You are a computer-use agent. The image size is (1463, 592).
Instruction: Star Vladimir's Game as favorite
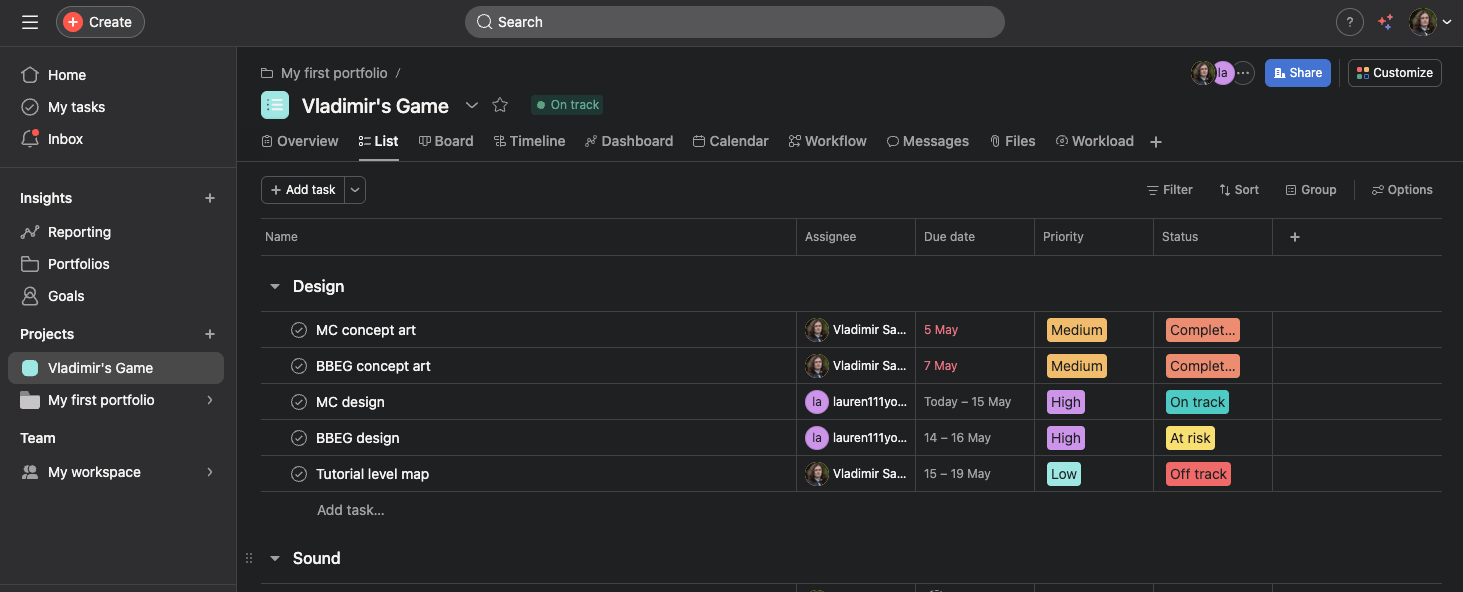click(x=500, y=105)
